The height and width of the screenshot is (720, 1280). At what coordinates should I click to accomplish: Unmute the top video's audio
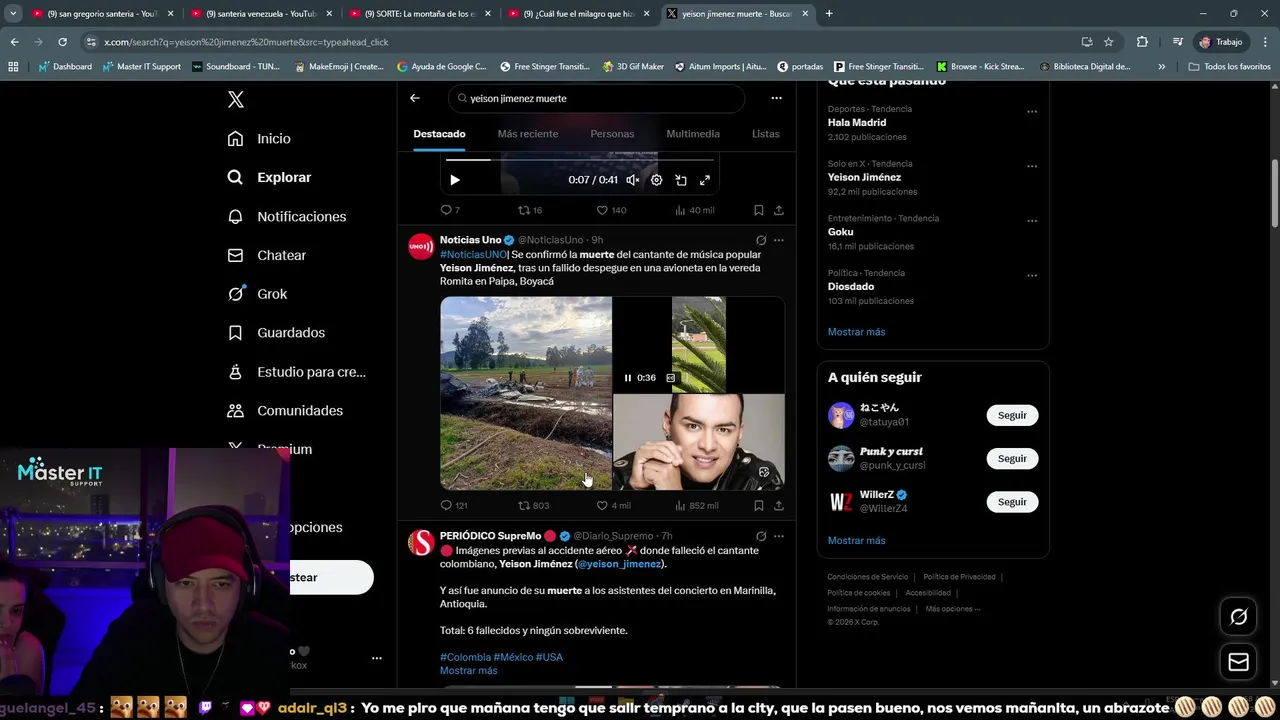point(632,180)
